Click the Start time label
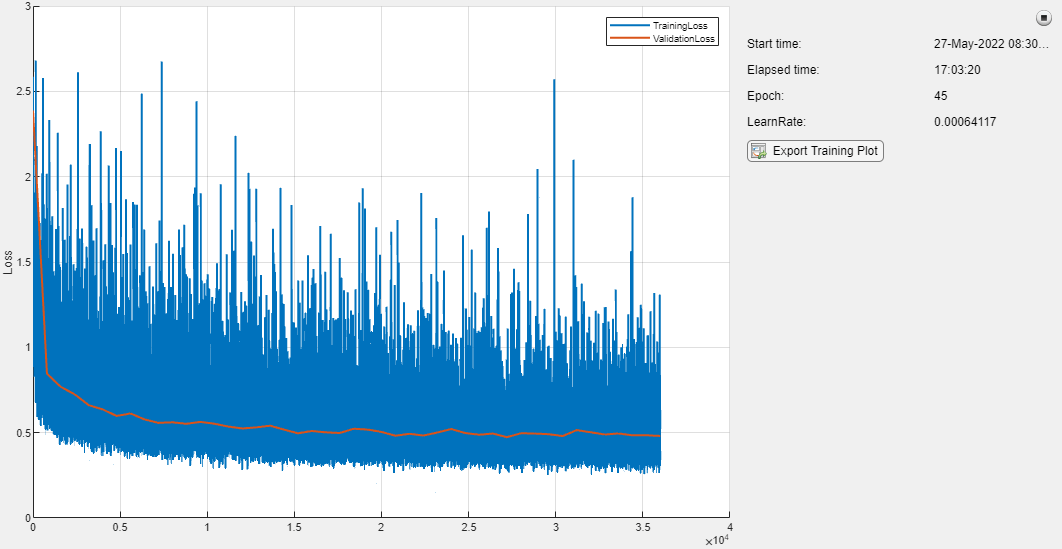Screen dimensions: 1062x549 click(774, 44)
